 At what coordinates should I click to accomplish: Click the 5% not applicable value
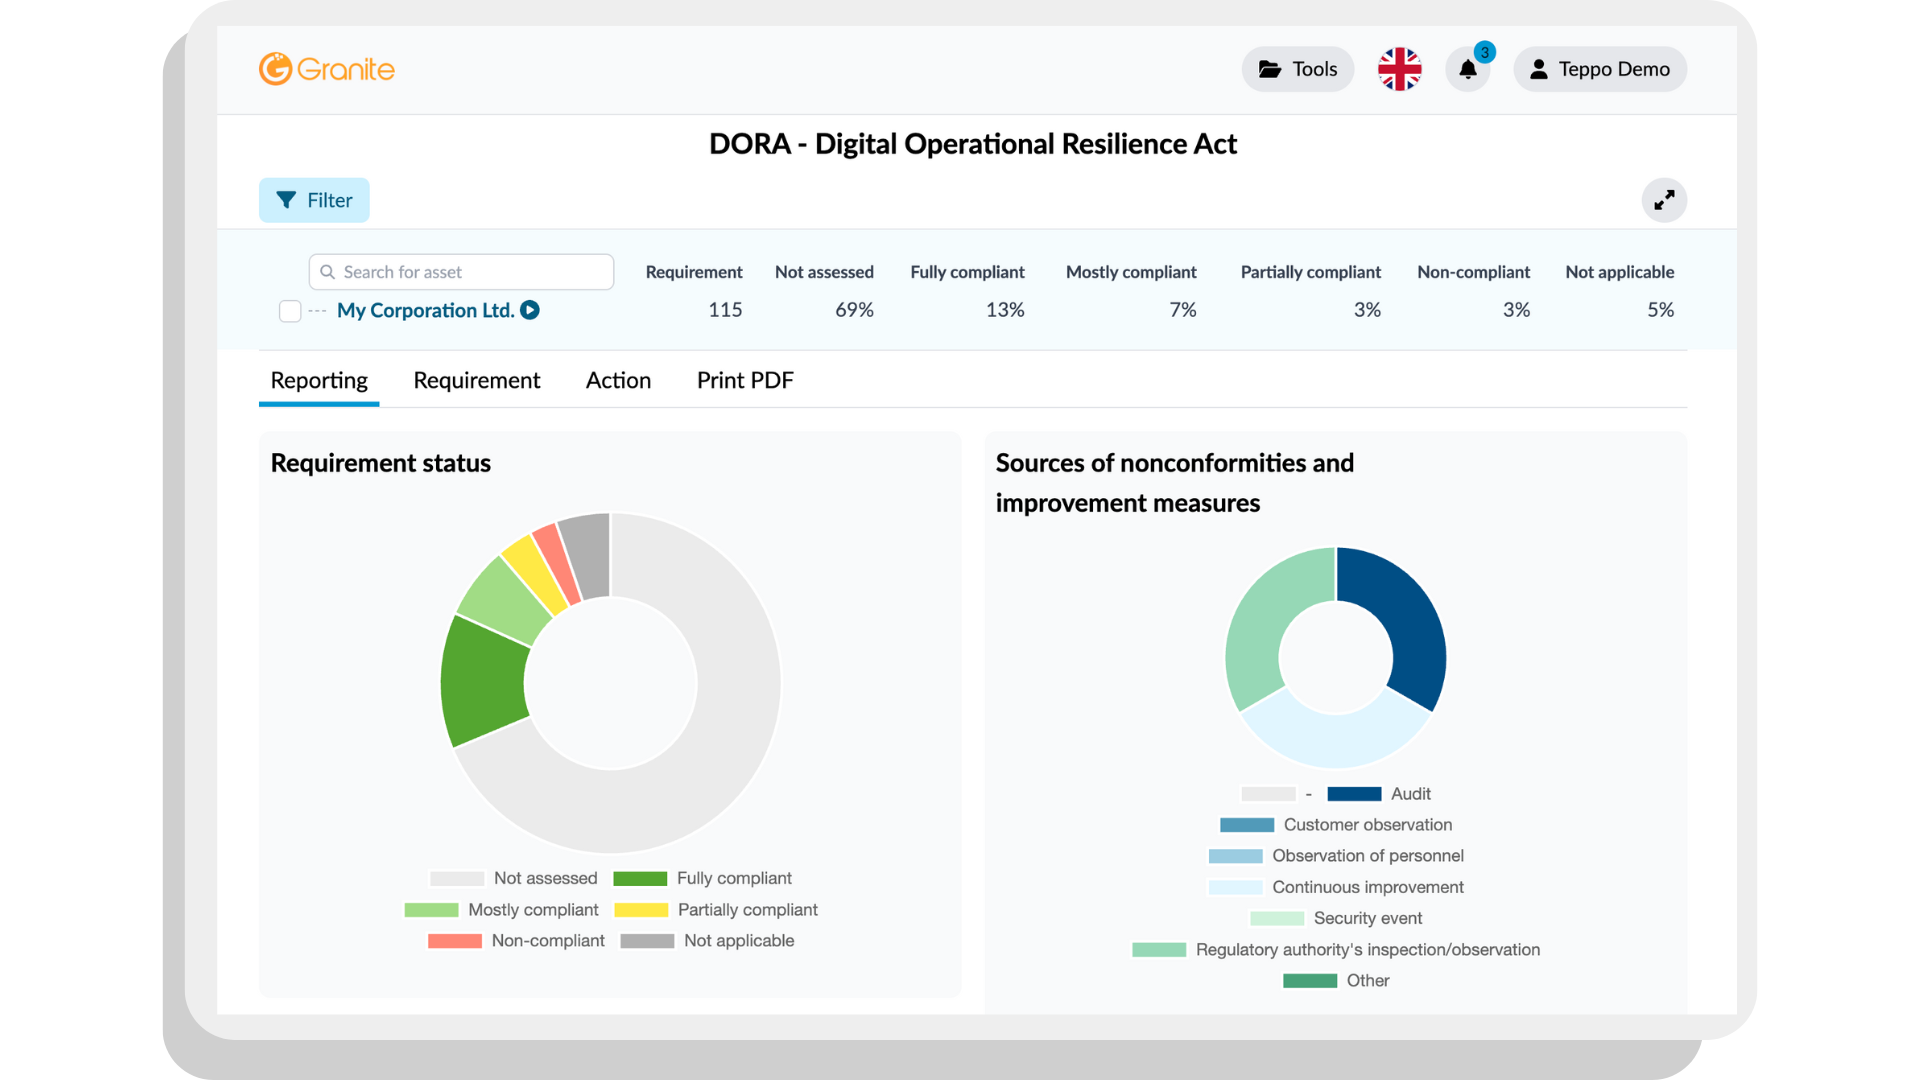click(1660, 310)
